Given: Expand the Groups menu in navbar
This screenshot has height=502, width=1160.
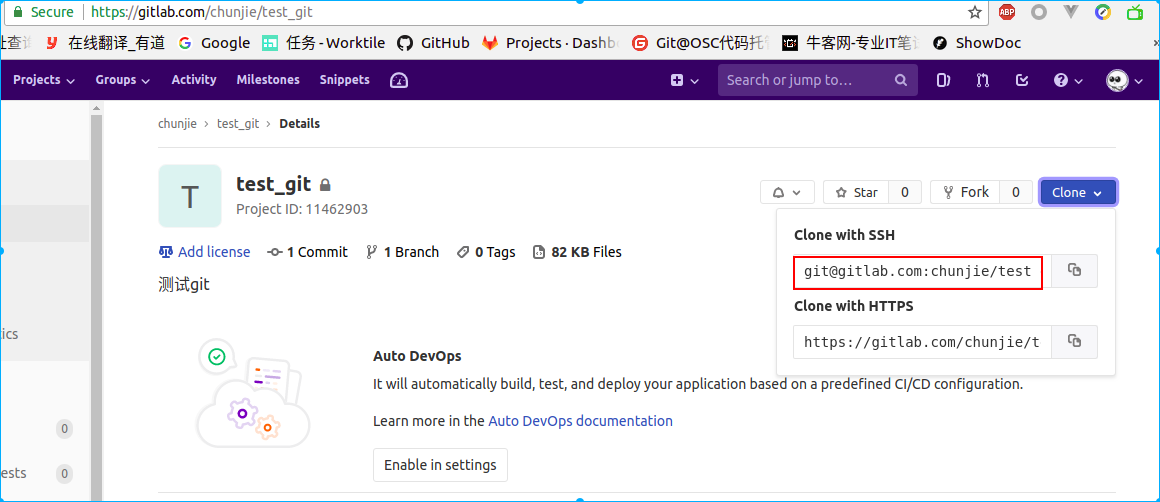Looking at the screenshot, I should [123, 80].
